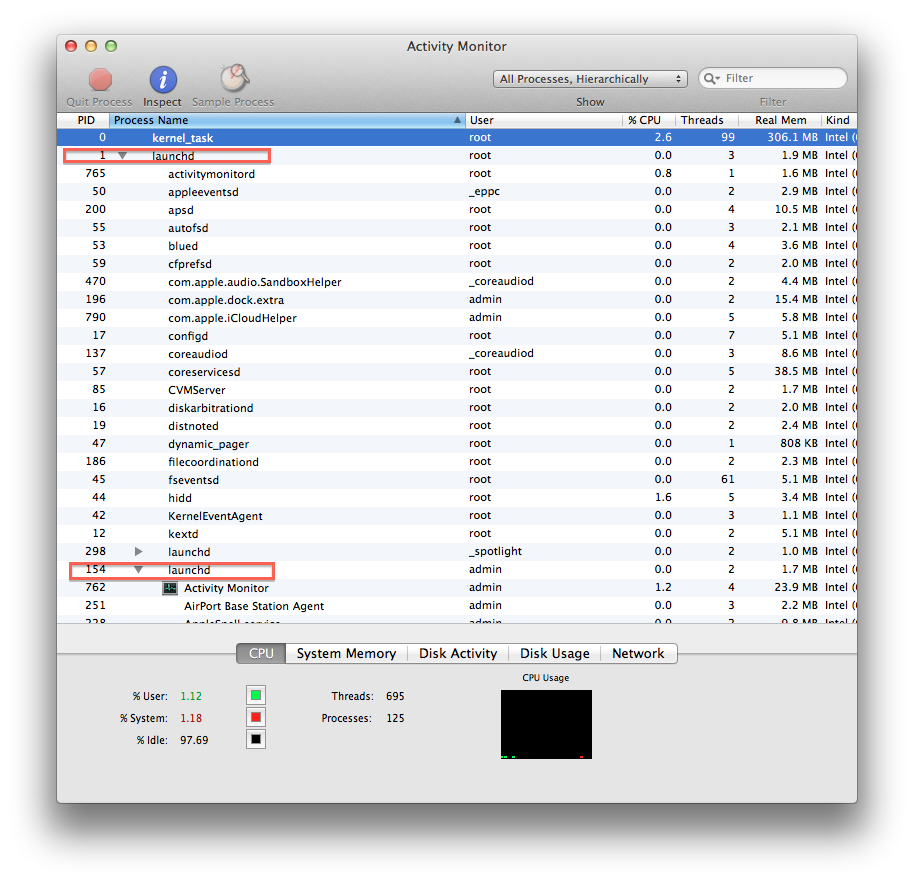This screenshot has width=914, height=882.
Task: Click the Quit Process stop-sign icon
Action: point(100,79)
